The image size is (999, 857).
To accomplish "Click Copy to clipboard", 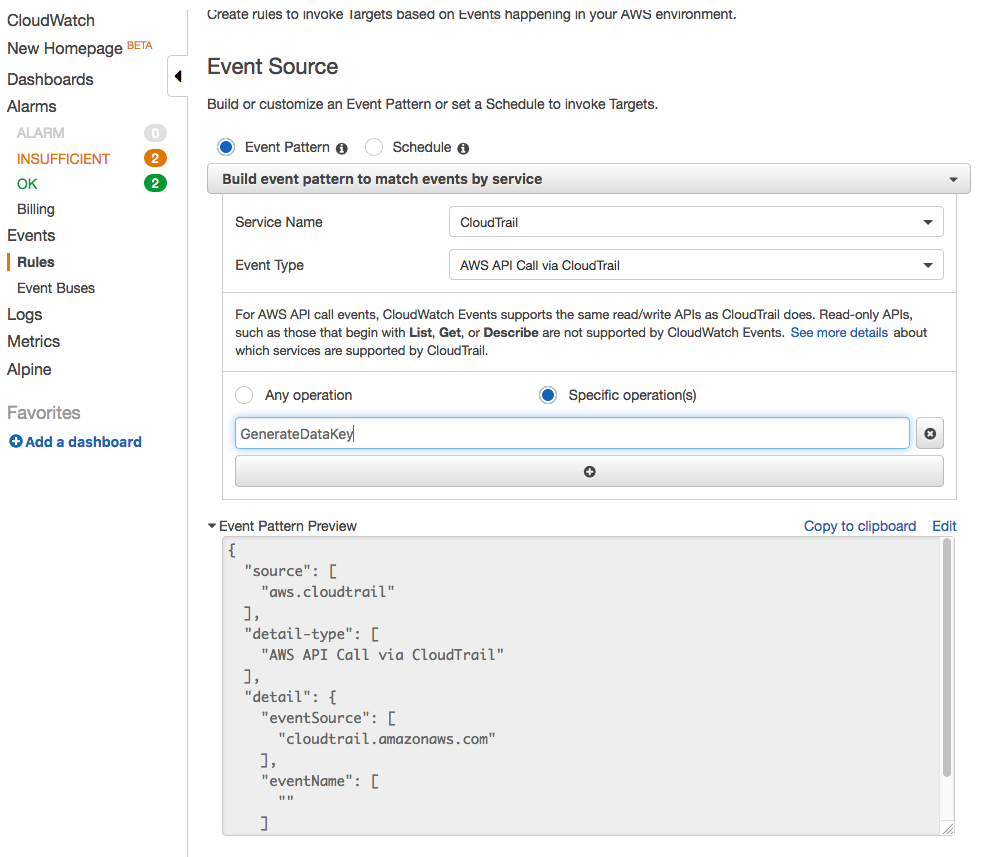I will click(x=859, y=526).
